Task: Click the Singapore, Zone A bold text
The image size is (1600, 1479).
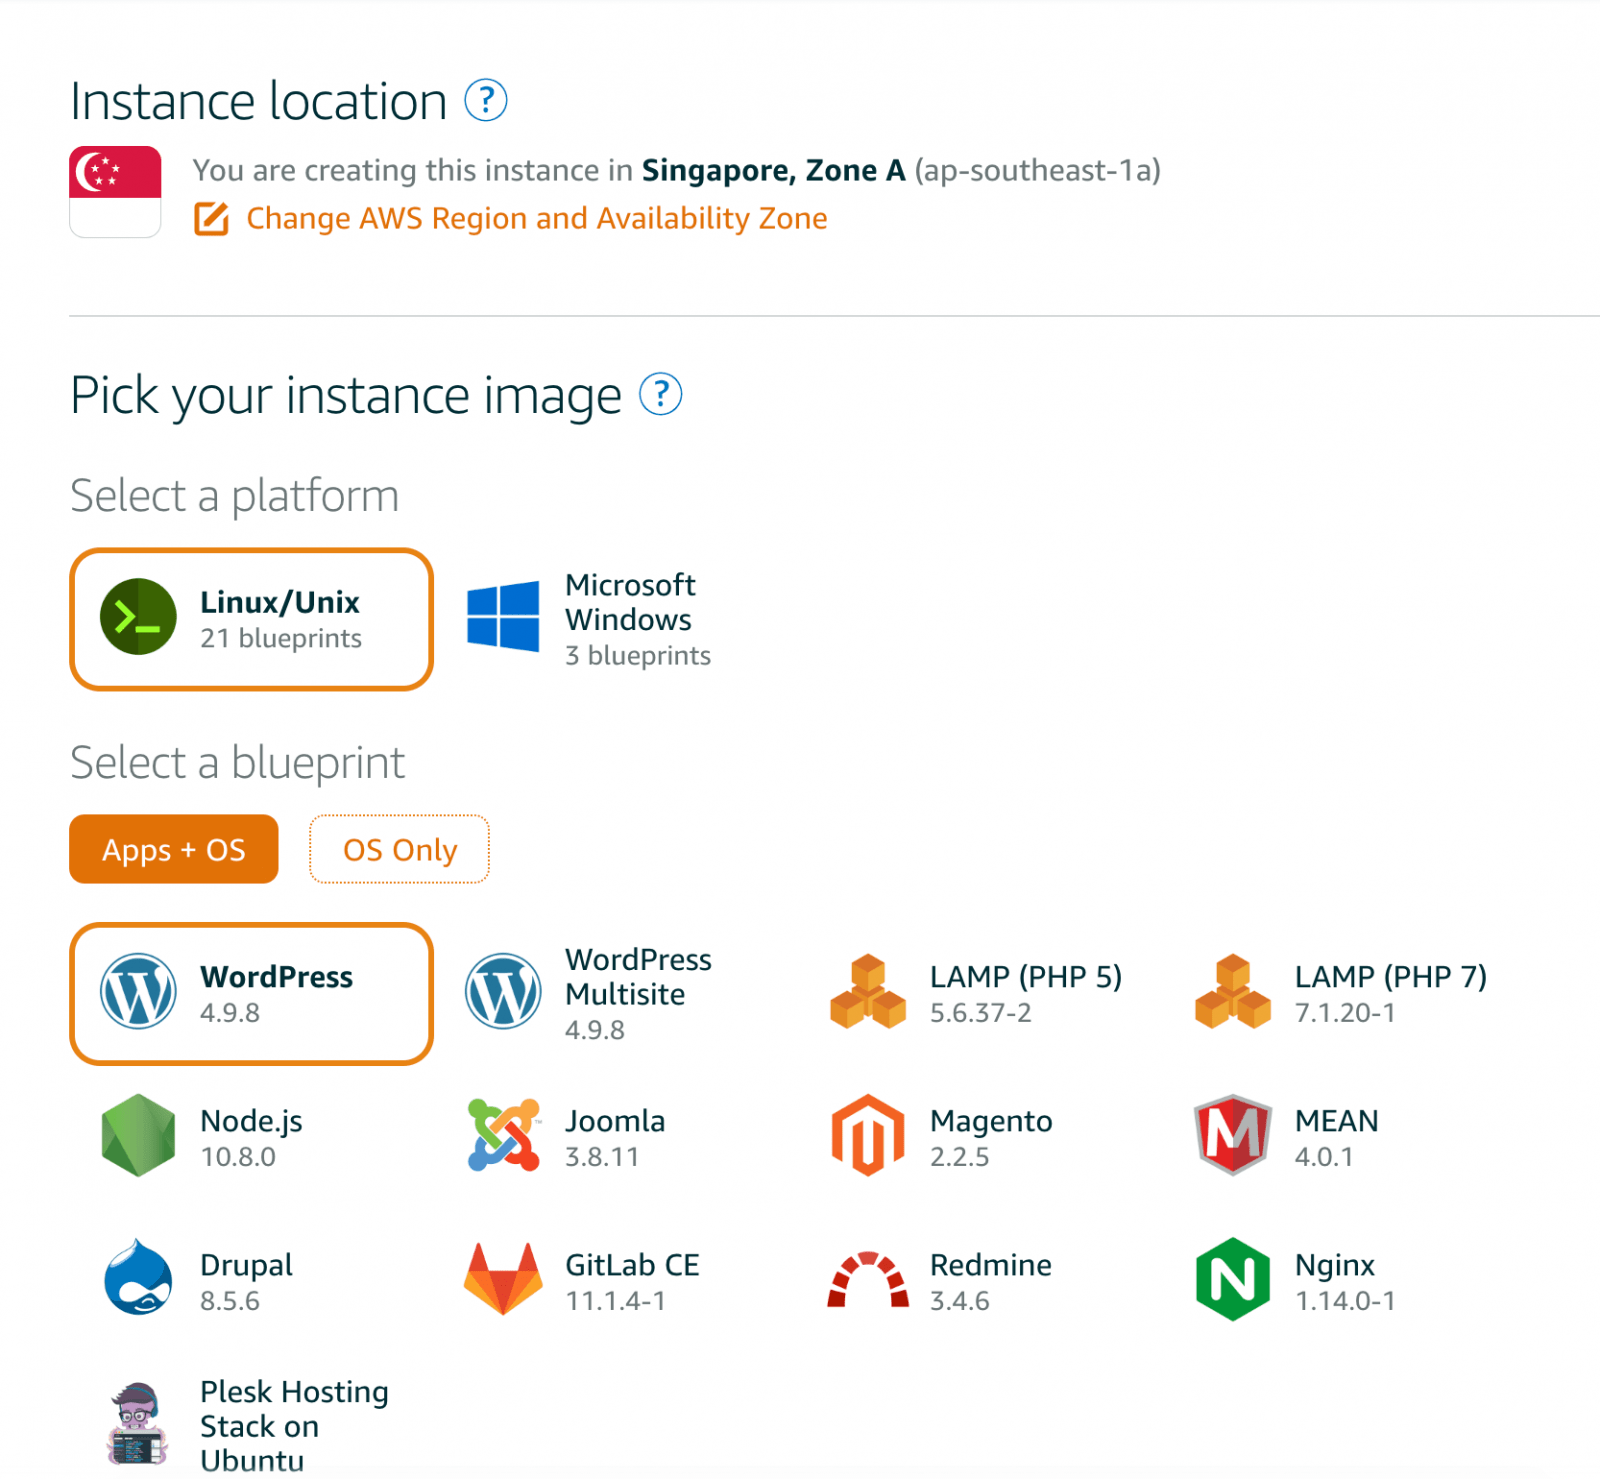Action: click(773, 170)
